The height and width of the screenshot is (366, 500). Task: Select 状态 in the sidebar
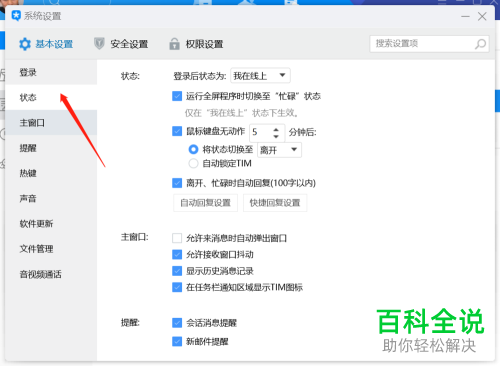(x=51, y=97)
